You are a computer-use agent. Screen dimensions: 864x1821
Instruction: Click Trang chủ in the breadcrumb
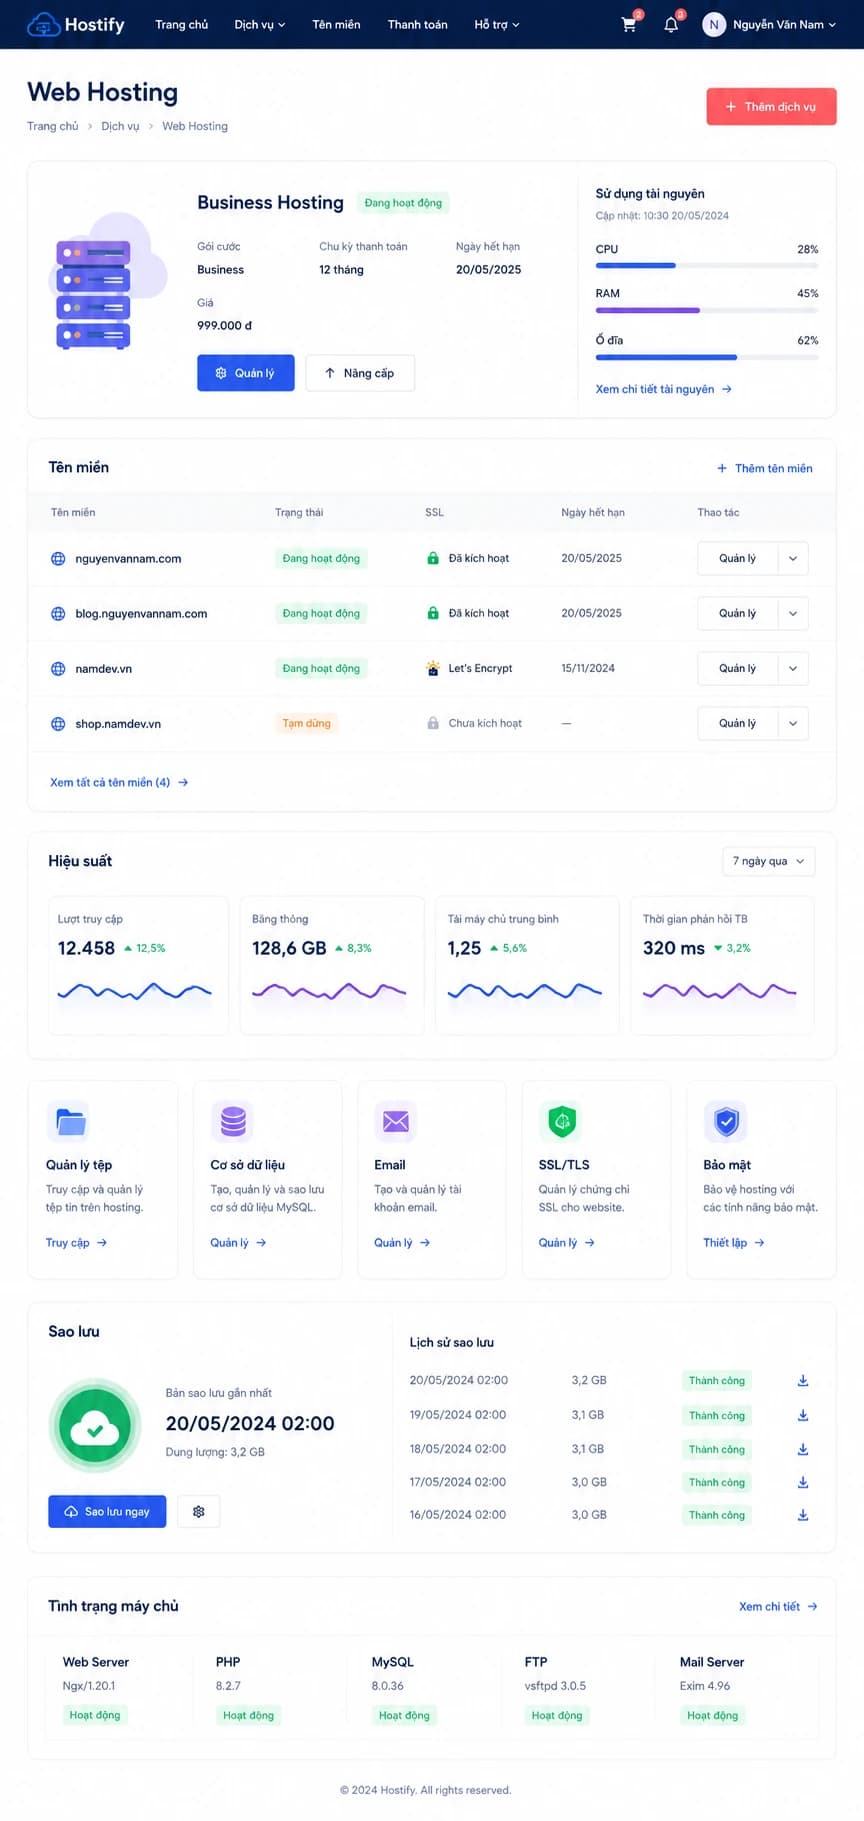pos(52,126)
